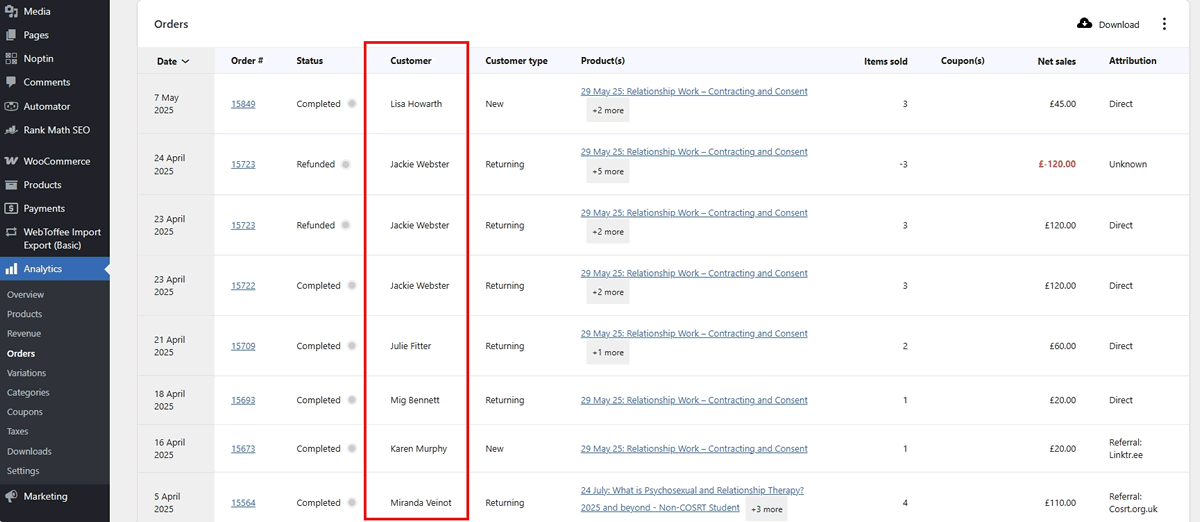This screenshot has height=522, width=1200.
Task: Expand +3 more products for Miranda Veinot
Action: 766,509
